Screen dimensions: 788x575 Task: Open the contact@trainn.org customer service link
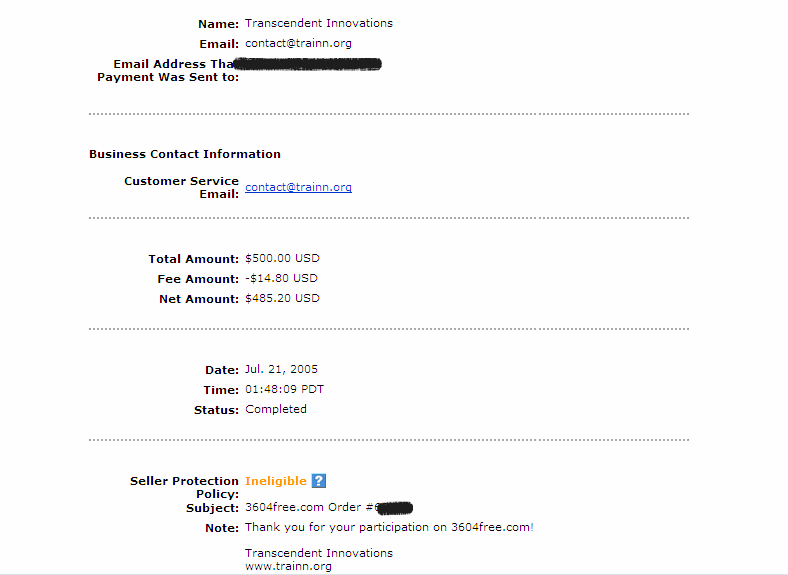point(299,187)
